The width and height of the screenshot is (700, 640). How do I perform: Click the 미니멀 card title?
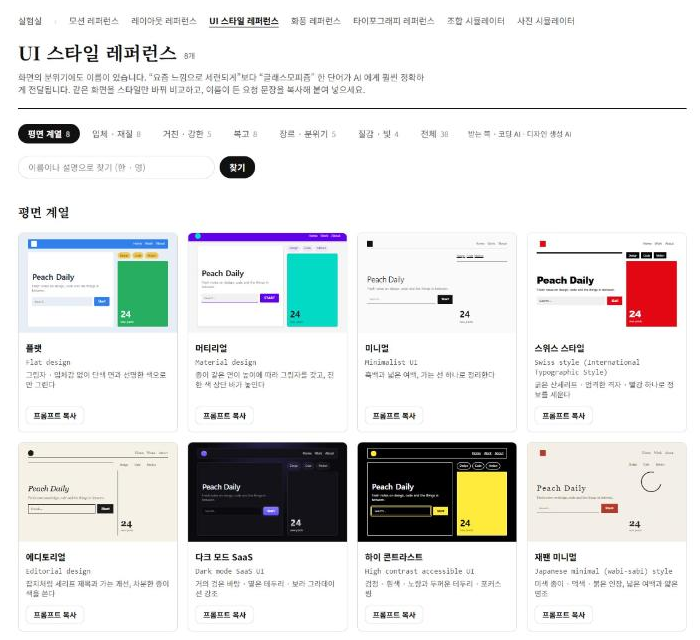[x=377, y=348]
